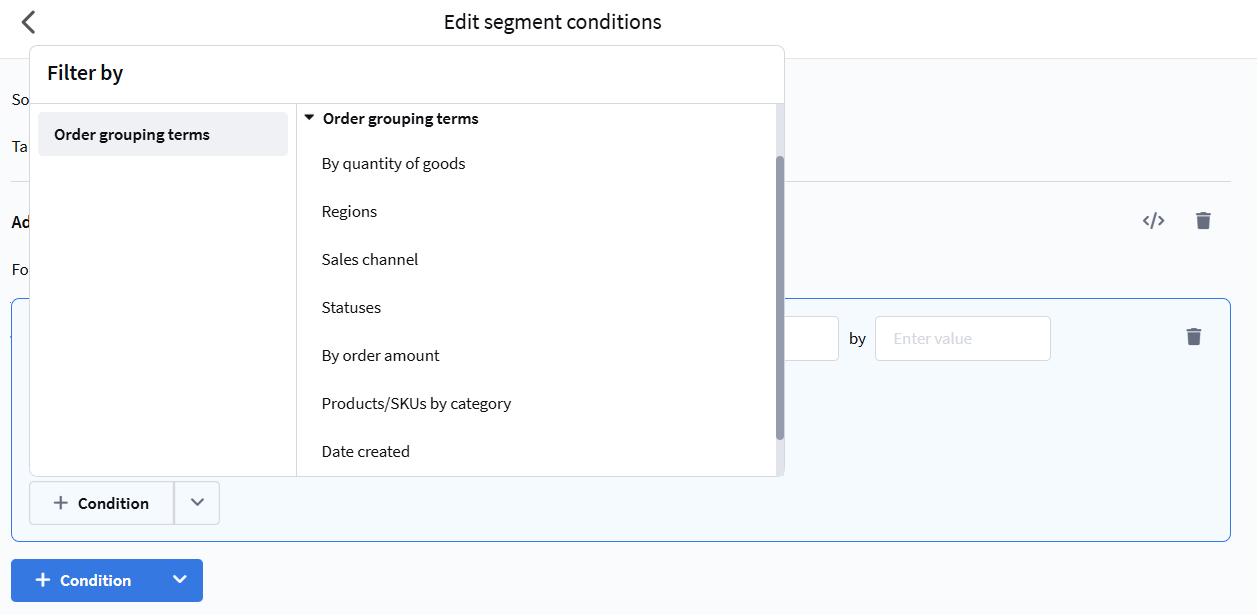Select the Regions filter option
1257x615 pixels.
(x=349, y=211)
